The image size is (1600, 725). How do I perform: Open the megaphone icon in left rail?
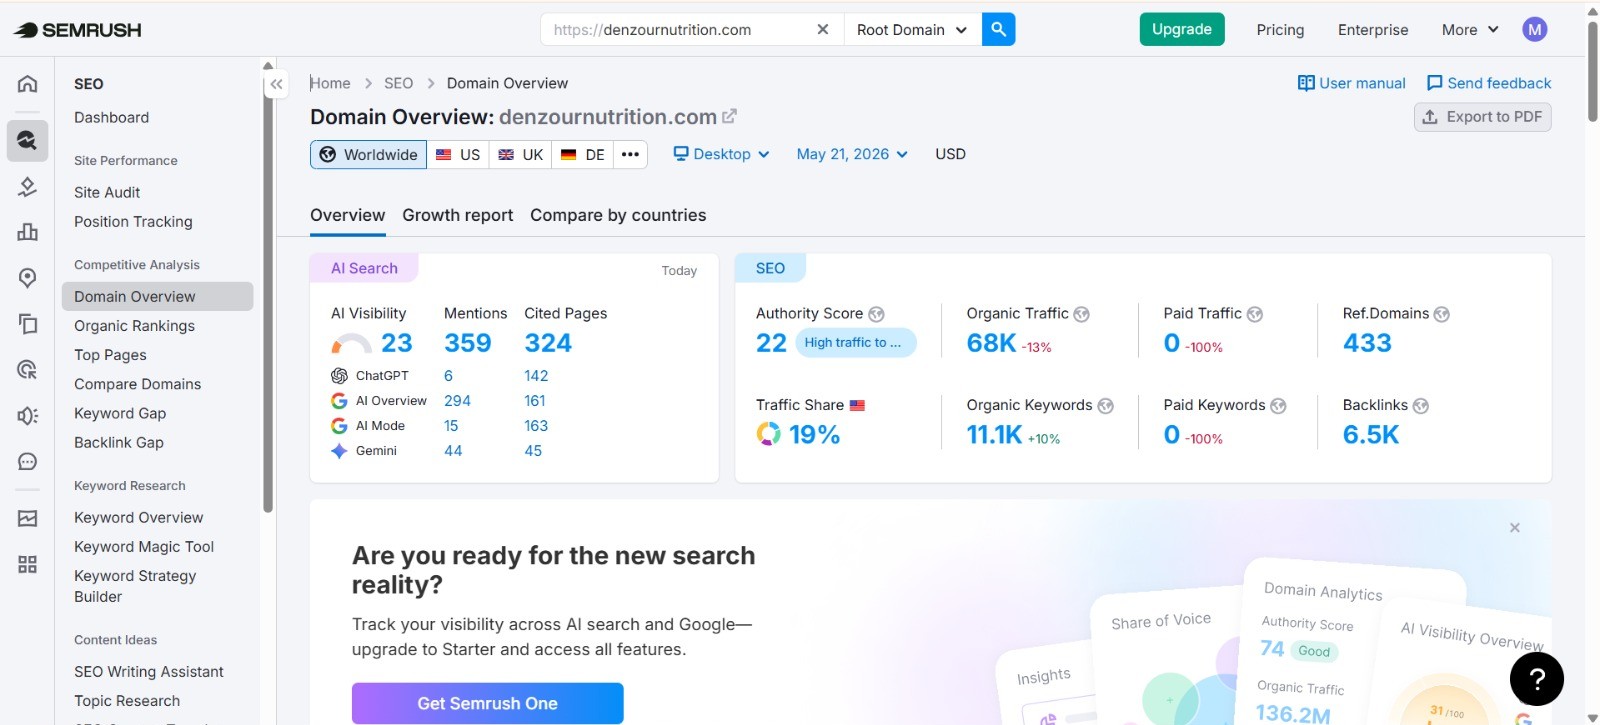tap(27, 415)
